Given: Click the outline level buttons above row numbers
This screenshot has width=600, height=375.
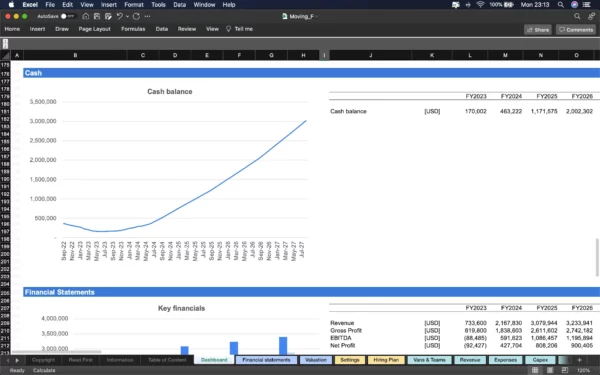Looking at the screenshot, I should click(x=5, y=44).
